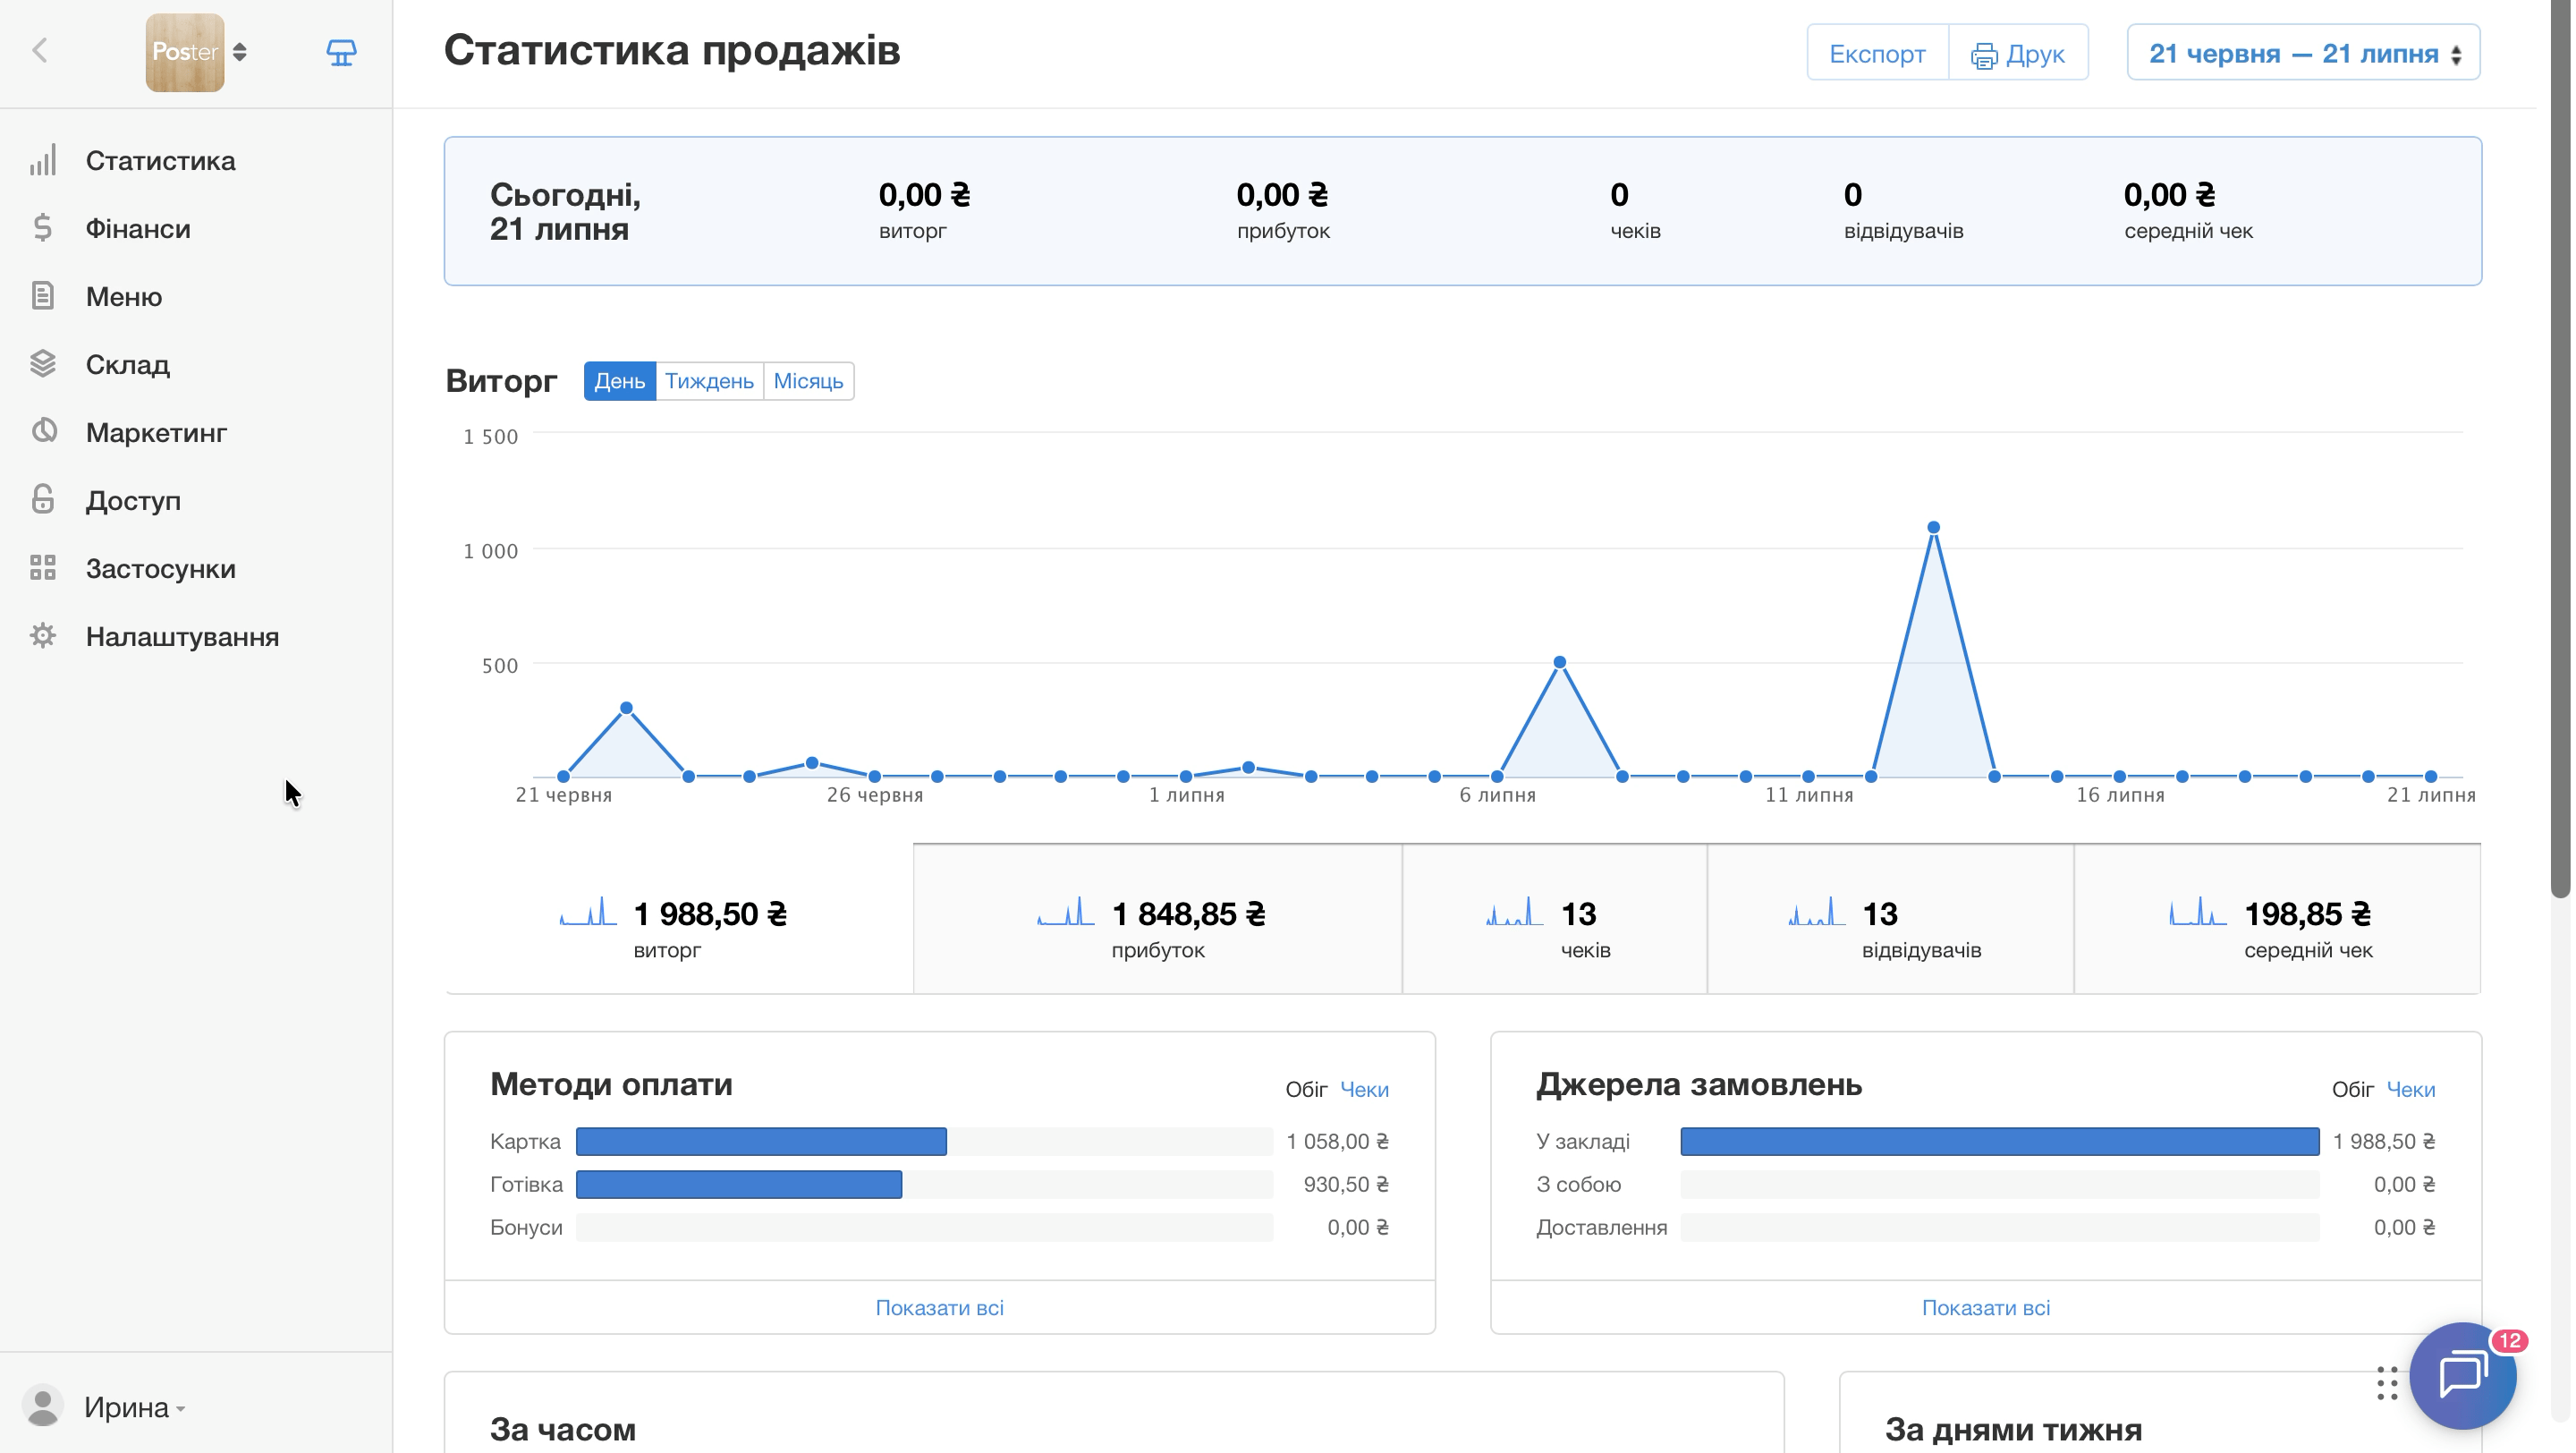
Task: Click the drag-handle dots beside chat button
Action: (x=2387, y=1383)
